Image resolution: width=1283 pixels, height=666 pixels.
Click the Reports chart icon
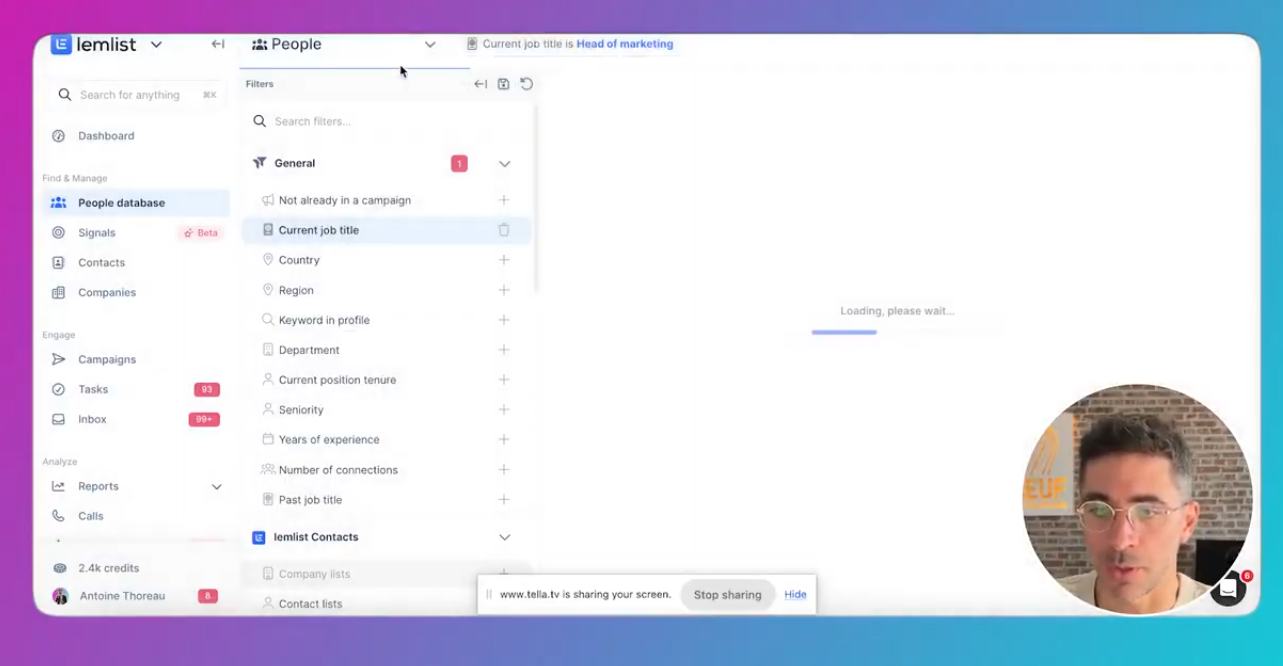(x=59, y=487)
